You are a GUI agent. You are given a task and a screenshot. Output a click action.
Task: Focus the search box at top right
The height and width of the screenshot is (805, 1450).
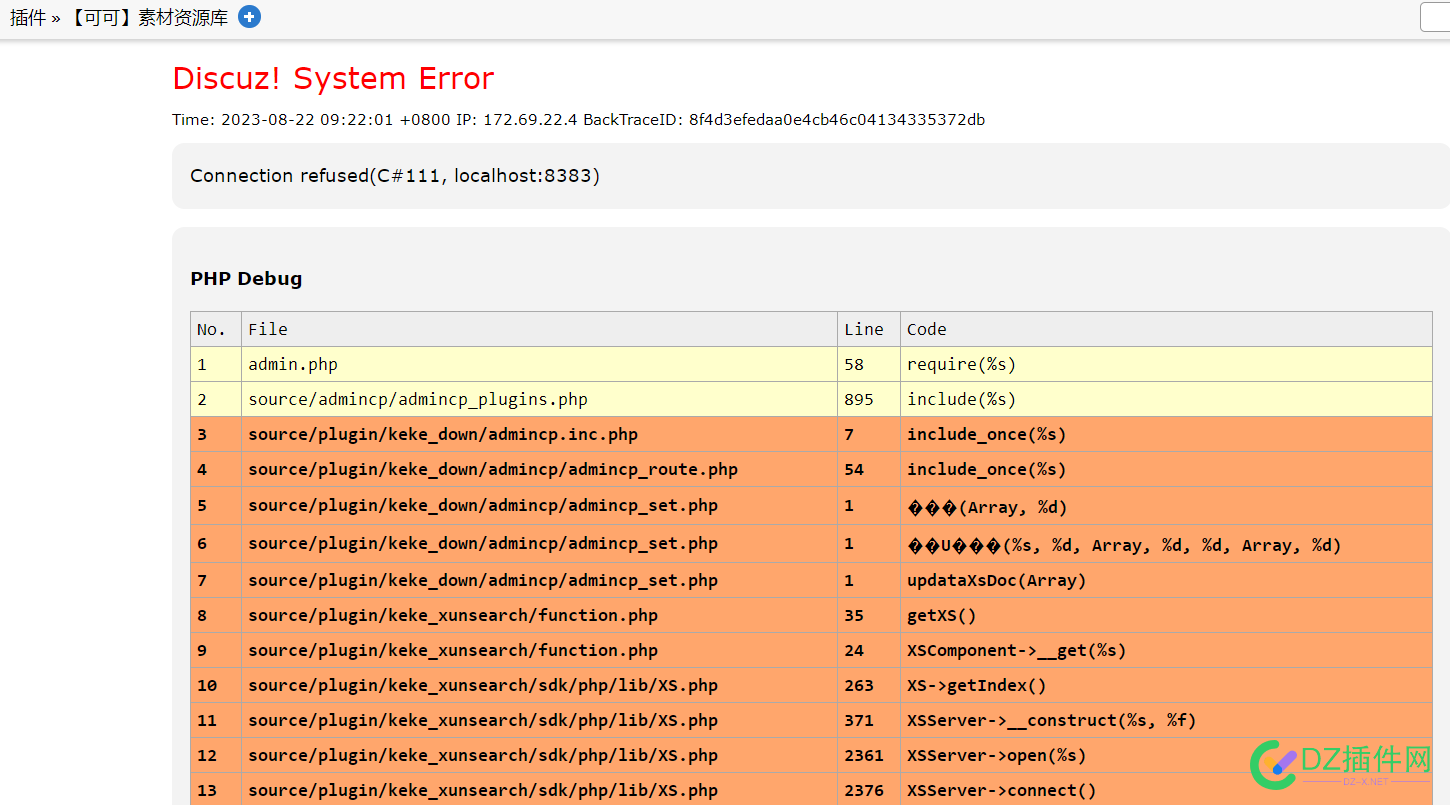pos(1435,18)
